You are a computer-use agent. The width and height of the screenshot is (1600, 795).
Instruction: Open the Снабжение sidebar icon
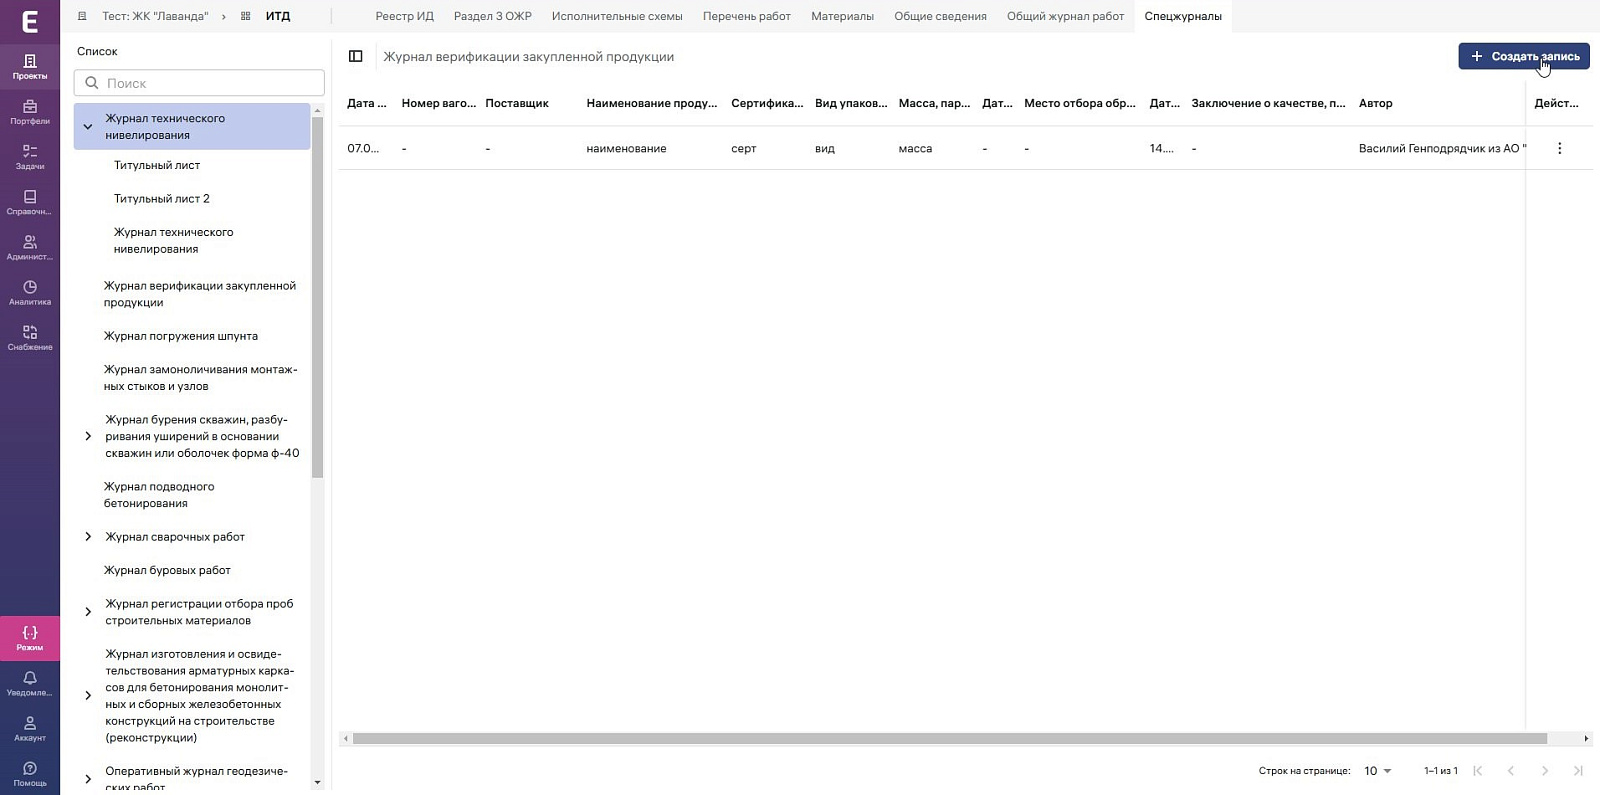[x=30, y=338]
